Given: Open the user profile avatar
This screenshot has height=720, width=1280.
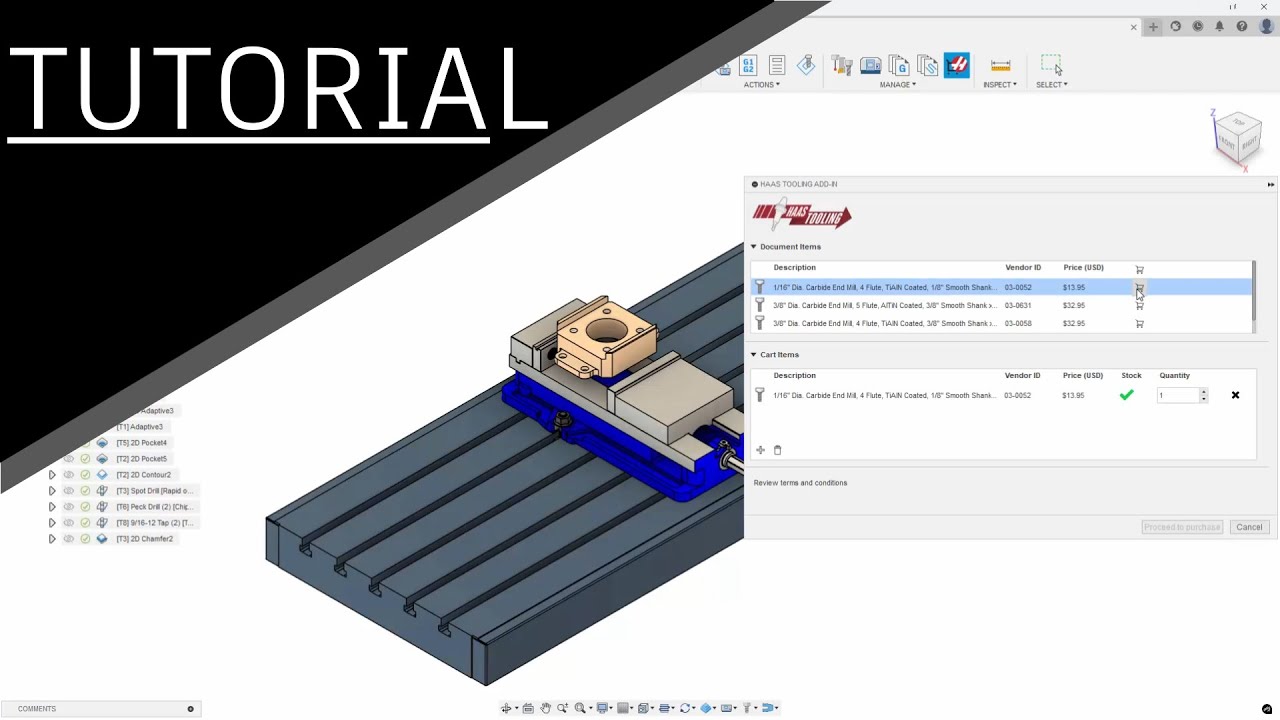Looking at the screenshot, I should (1266, 27).
